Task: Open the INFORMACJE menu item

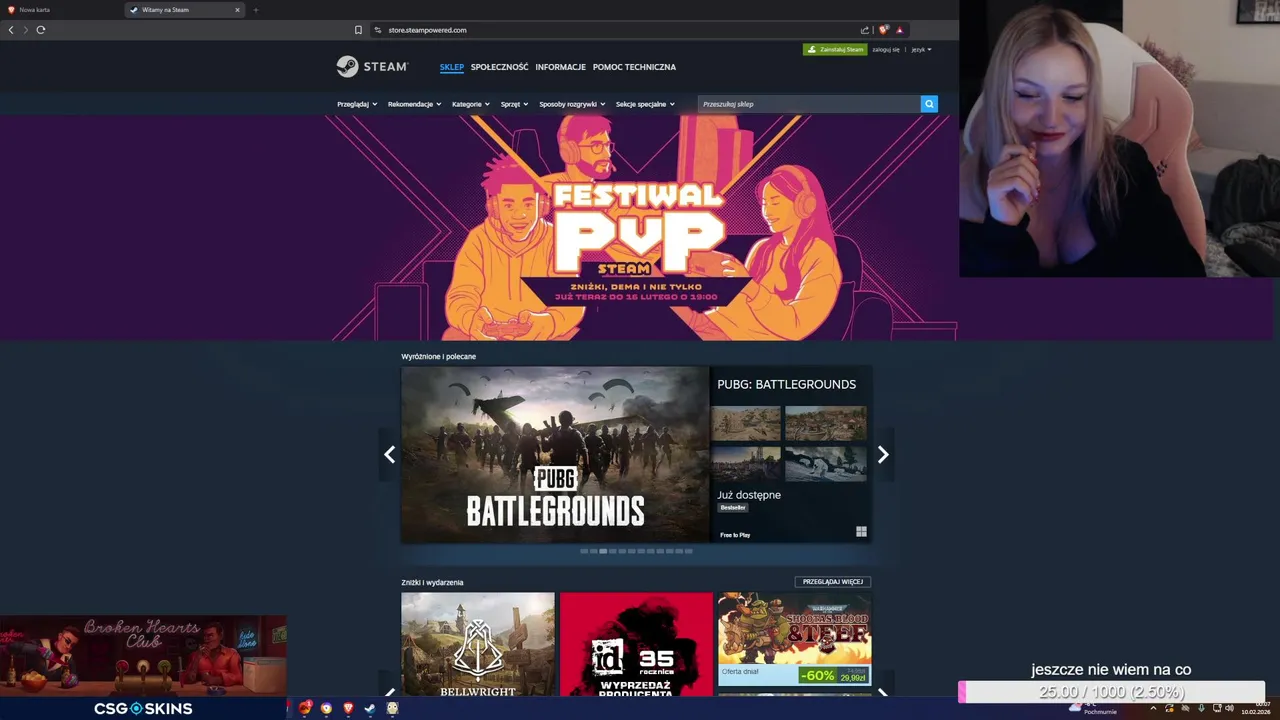Action: (x=560, y=67)
